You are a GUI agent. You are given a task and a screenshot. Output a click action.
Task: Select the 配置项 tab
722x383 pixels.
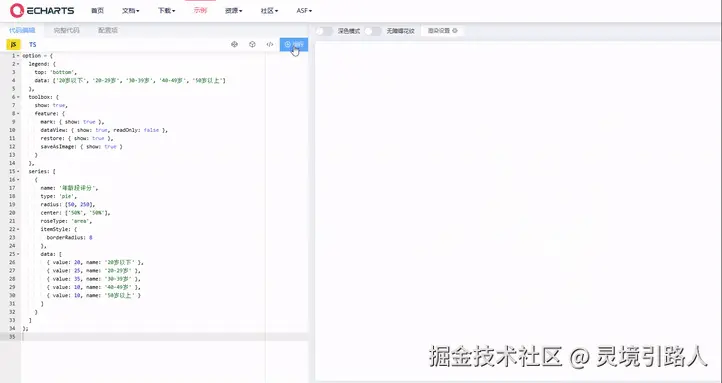tap(108, 30)
